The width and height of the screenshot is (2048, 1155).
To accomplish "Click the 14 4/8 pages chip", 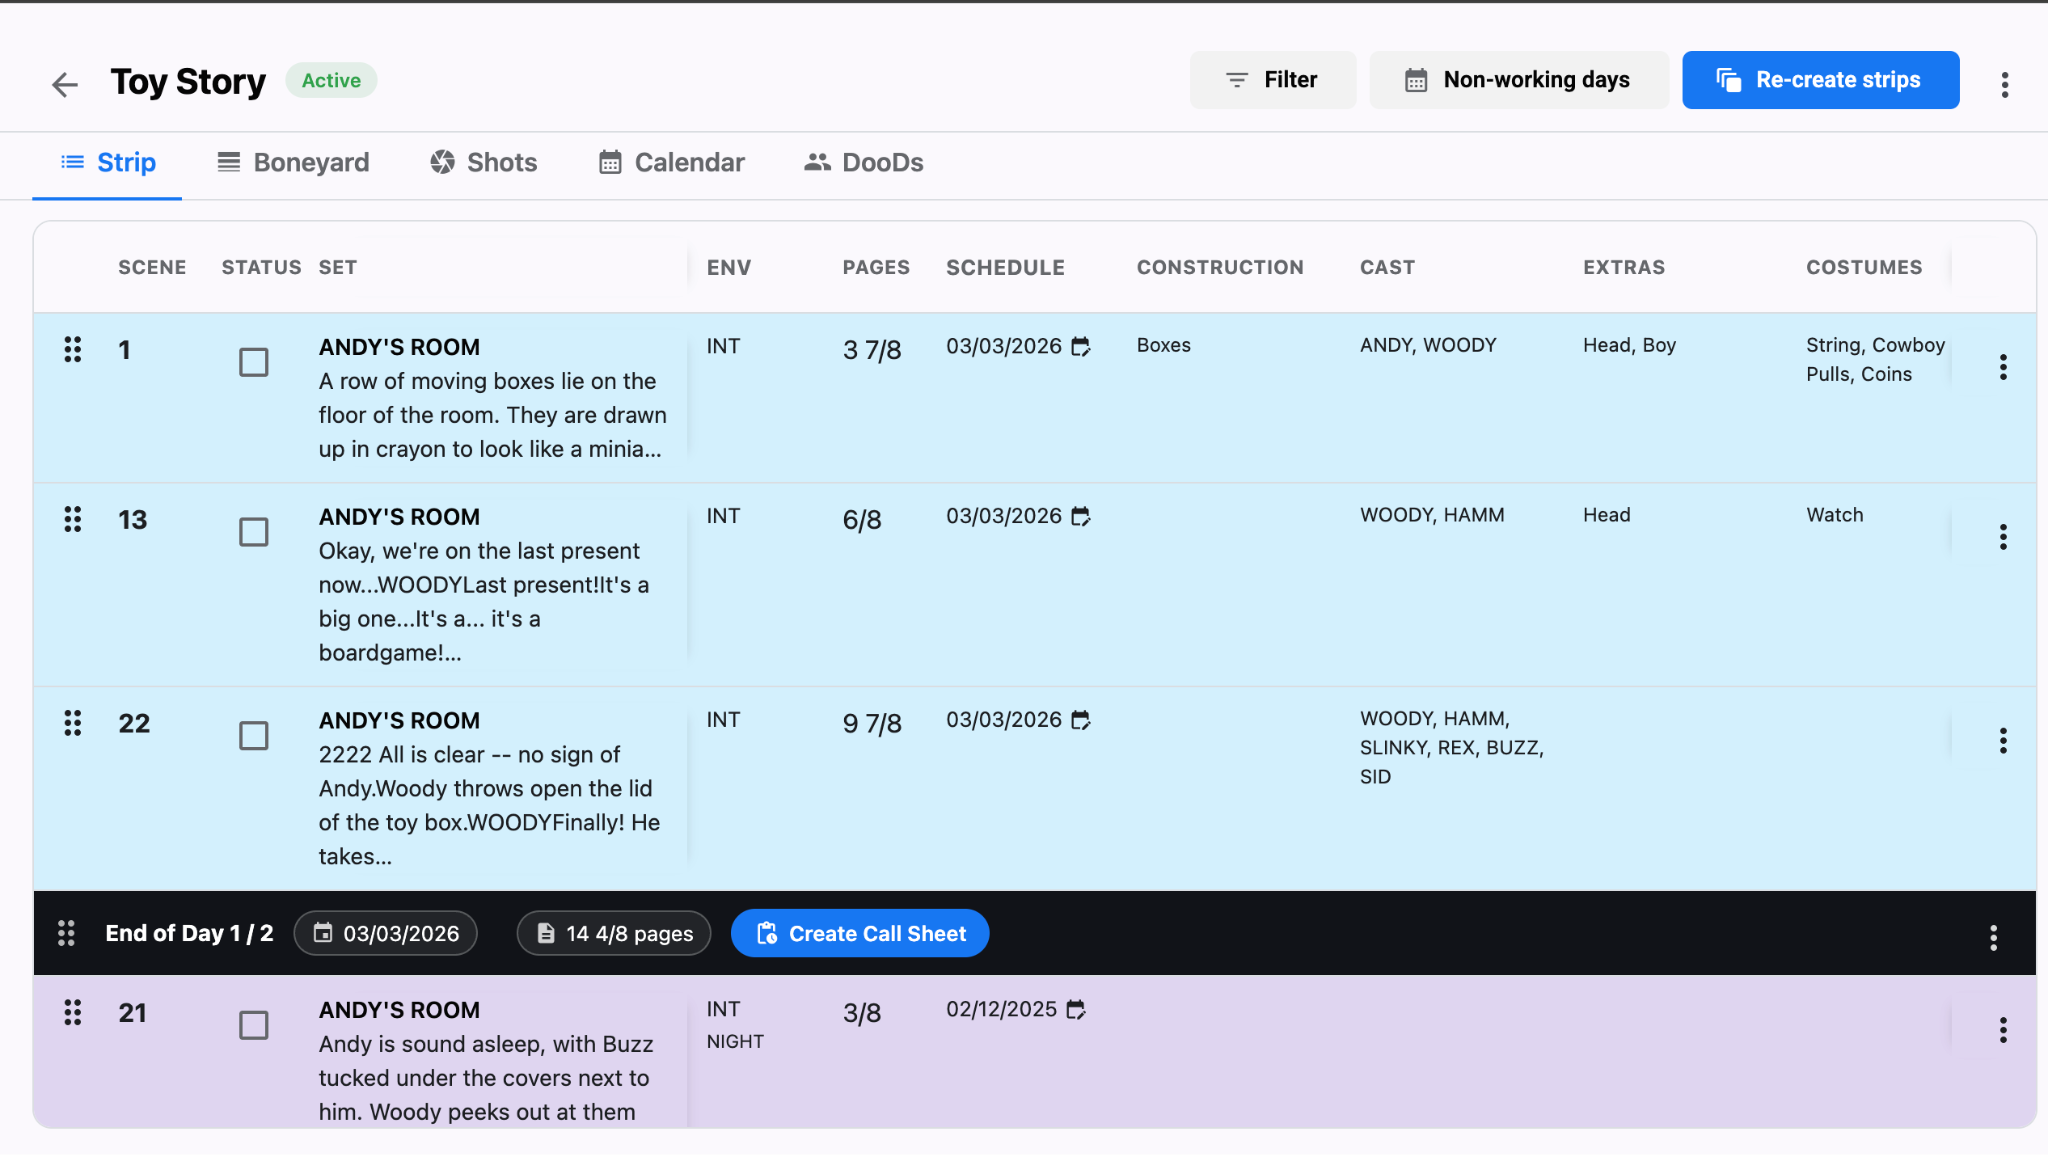I will click(x=614, y=933).
